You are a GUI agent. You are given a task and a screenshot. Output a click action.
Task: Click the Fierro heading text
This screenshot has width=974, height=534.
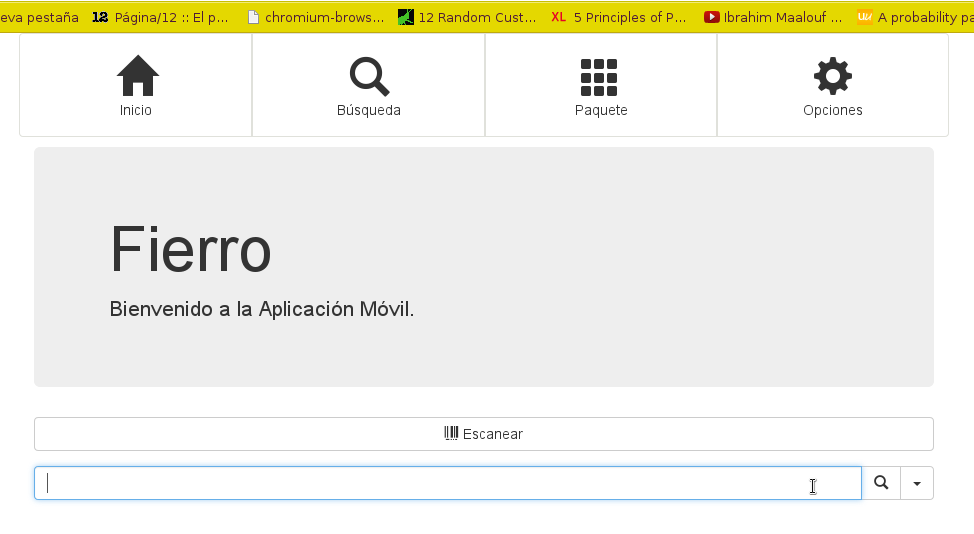pos(191,250)
